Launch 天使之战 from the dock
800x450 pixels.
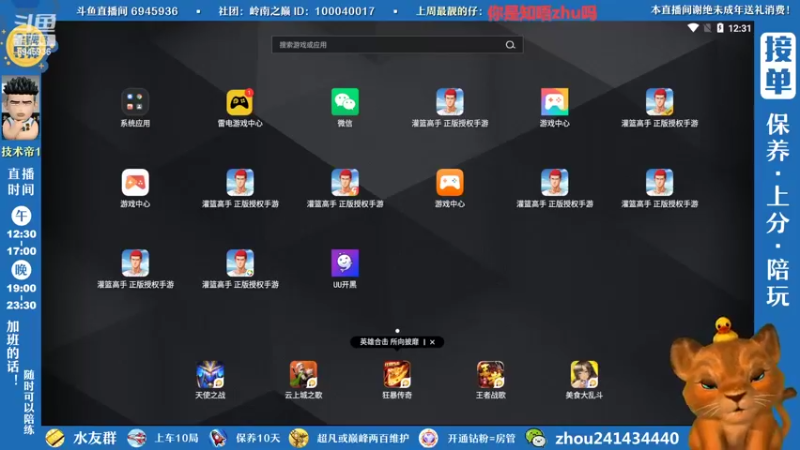click(210, 375)
